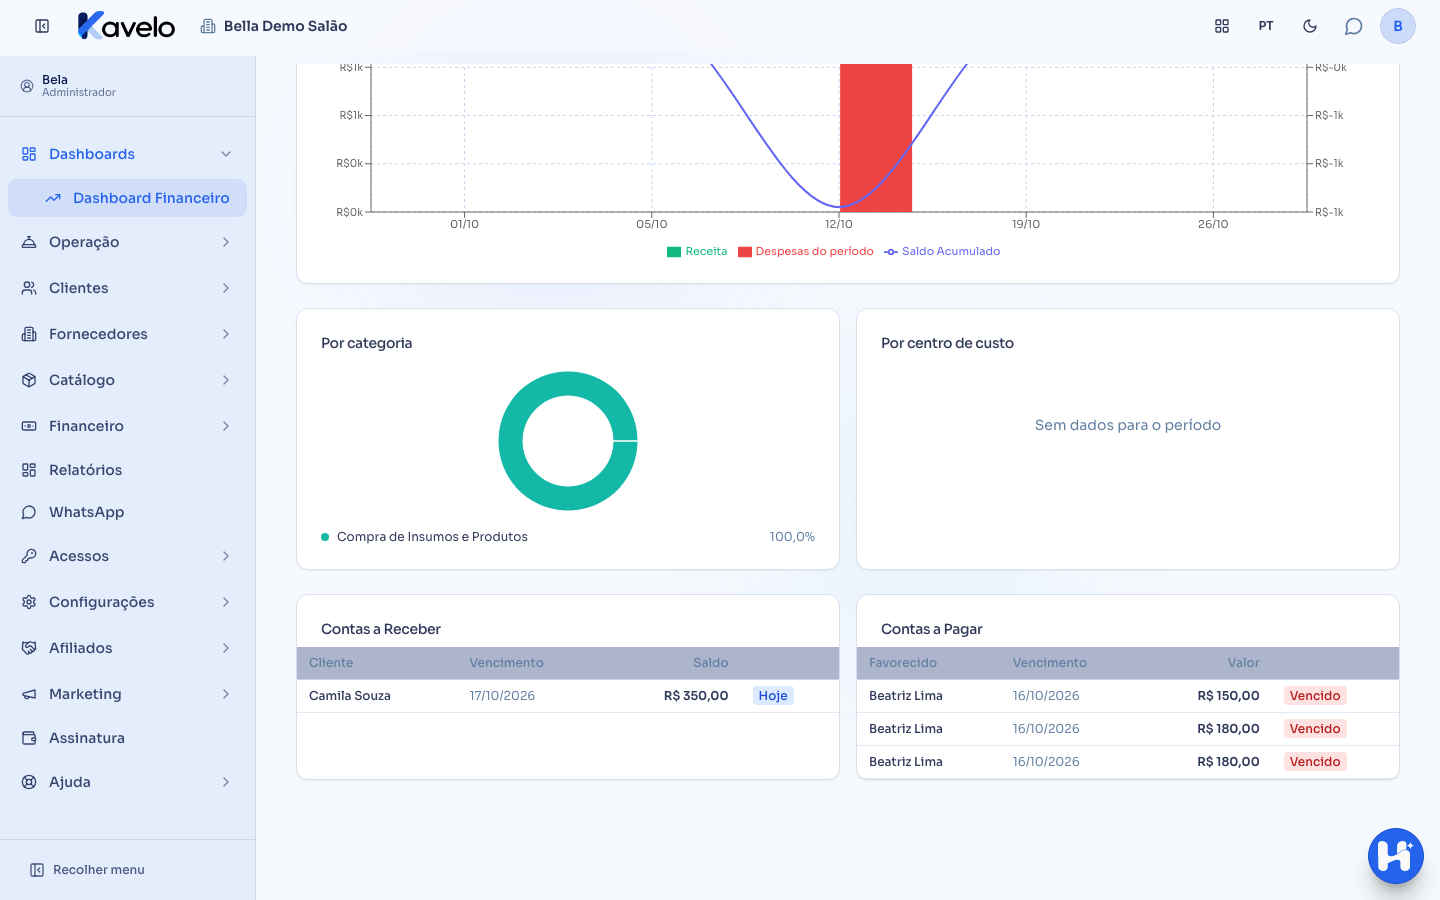
Task: Click the Ajuda lifebuoy icon
Action: (29, 782)
